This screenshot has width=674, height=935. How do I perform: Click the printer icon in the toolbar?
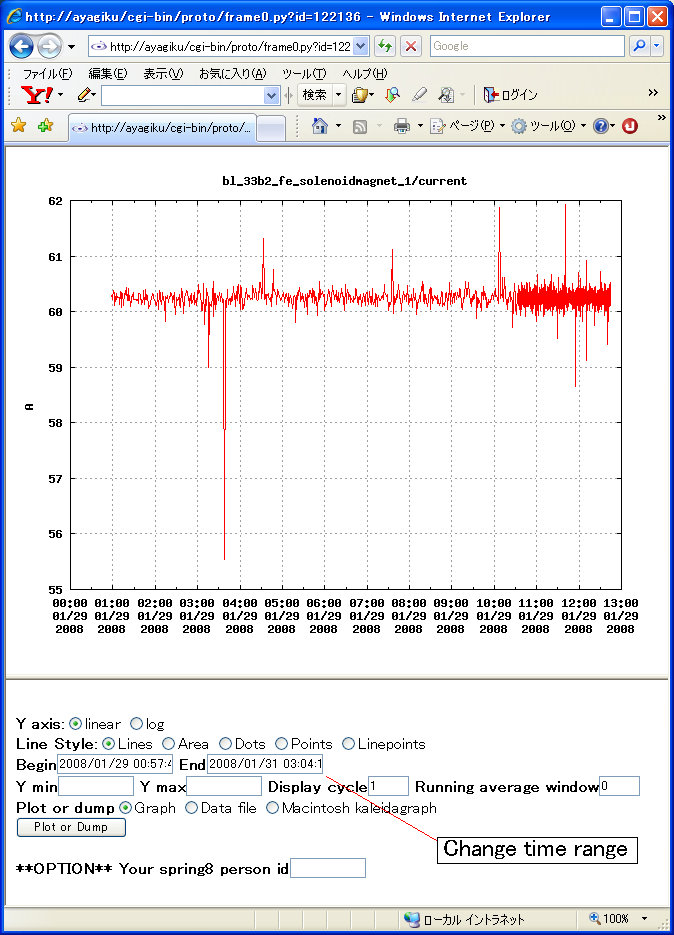402,126
